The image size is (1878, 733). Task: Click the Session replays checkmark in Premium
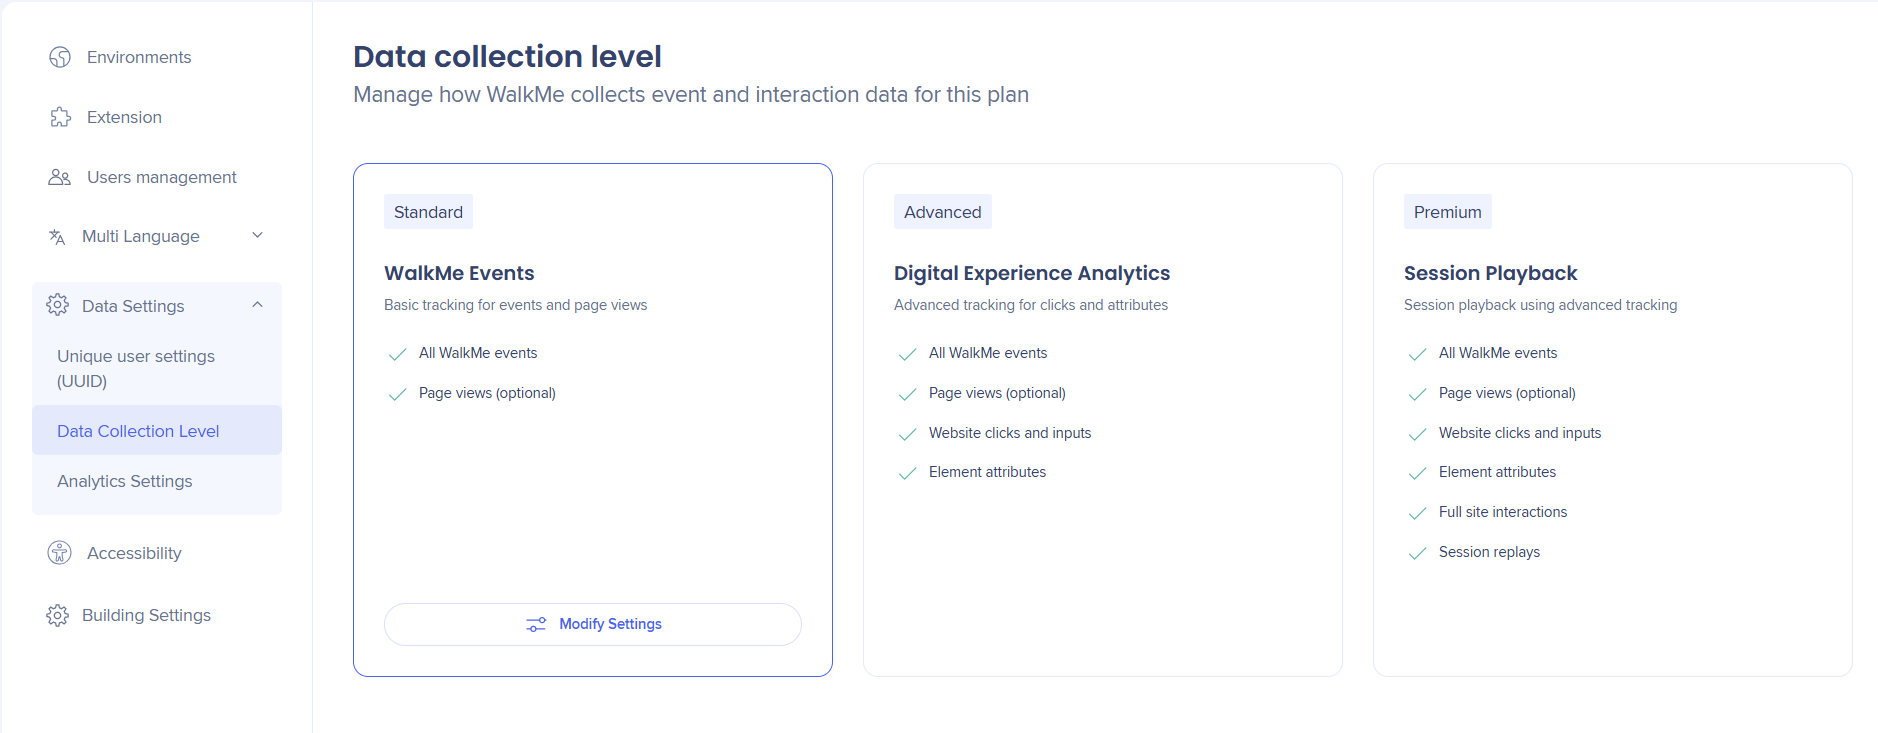tap(1417, 553)
